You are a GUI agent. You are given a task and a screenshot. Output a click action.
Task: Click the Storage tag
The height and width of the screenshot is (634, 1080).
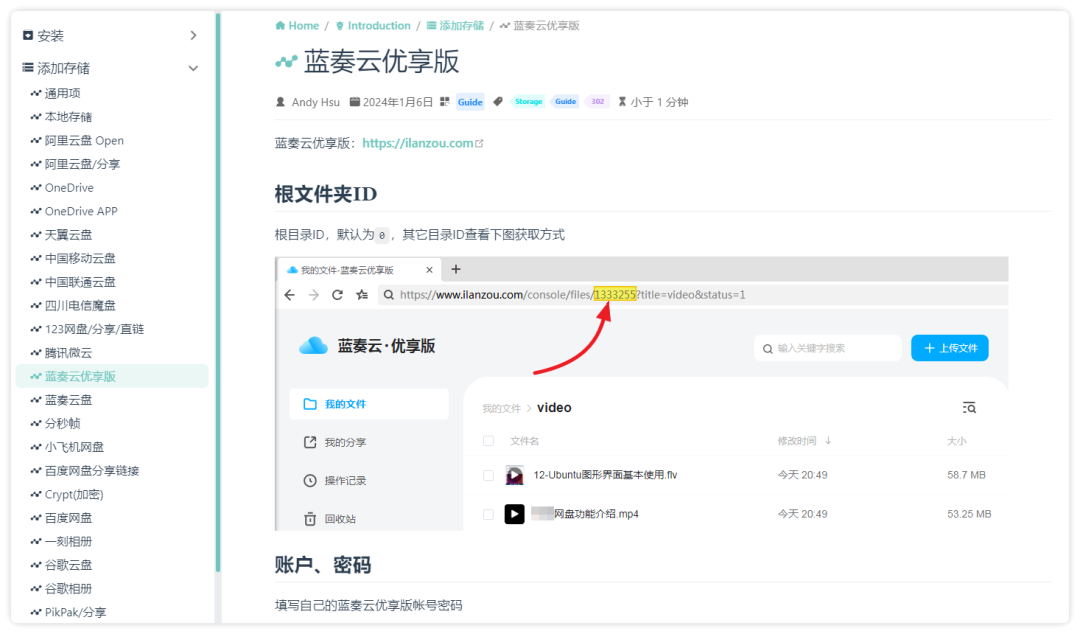(528, 102)
